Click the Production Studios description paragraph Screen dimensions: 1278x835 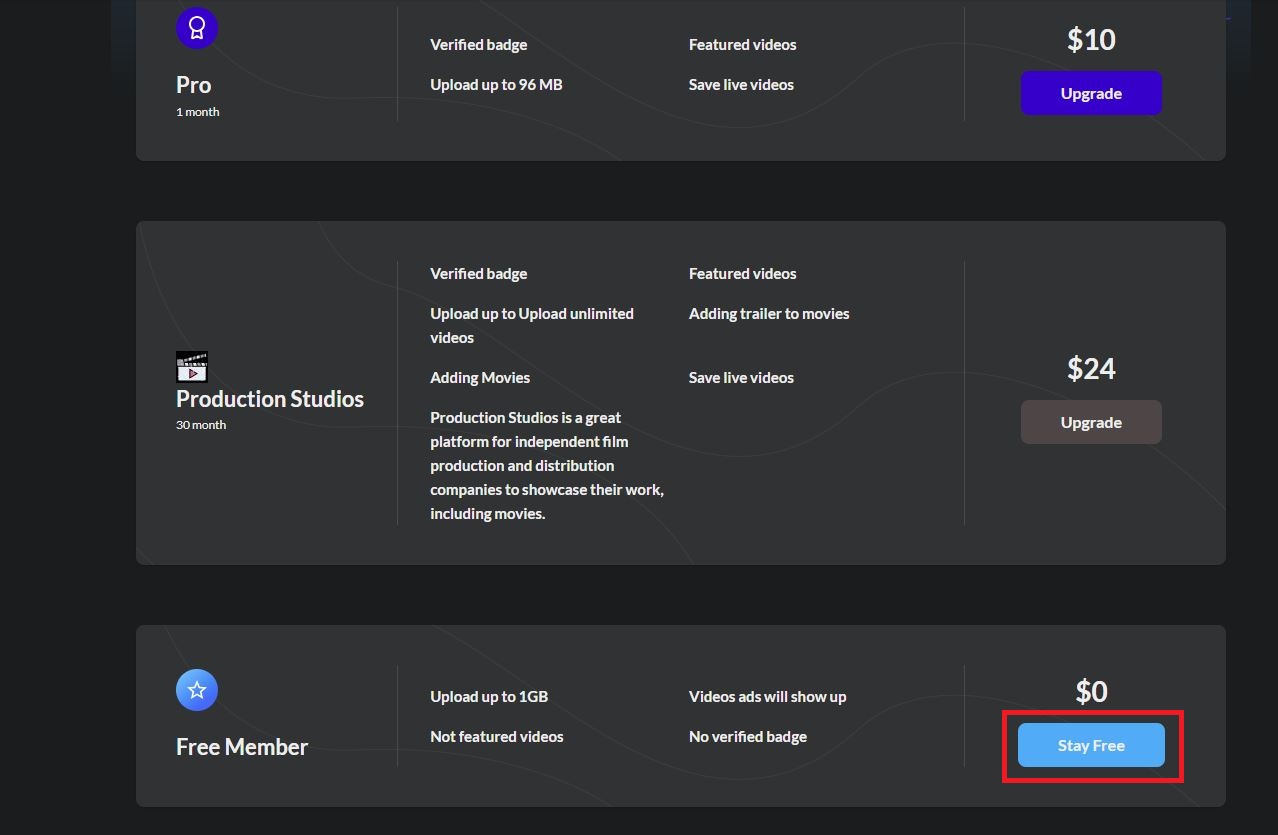point(547,465)
